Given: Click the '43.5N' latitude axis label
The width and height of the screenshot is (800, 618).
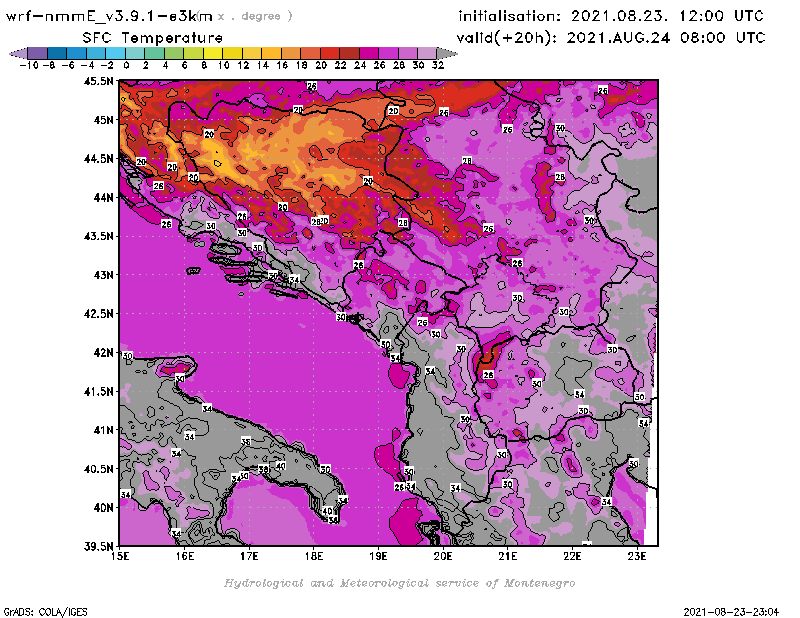Looking at the screenshot, I should pos(98,236).
